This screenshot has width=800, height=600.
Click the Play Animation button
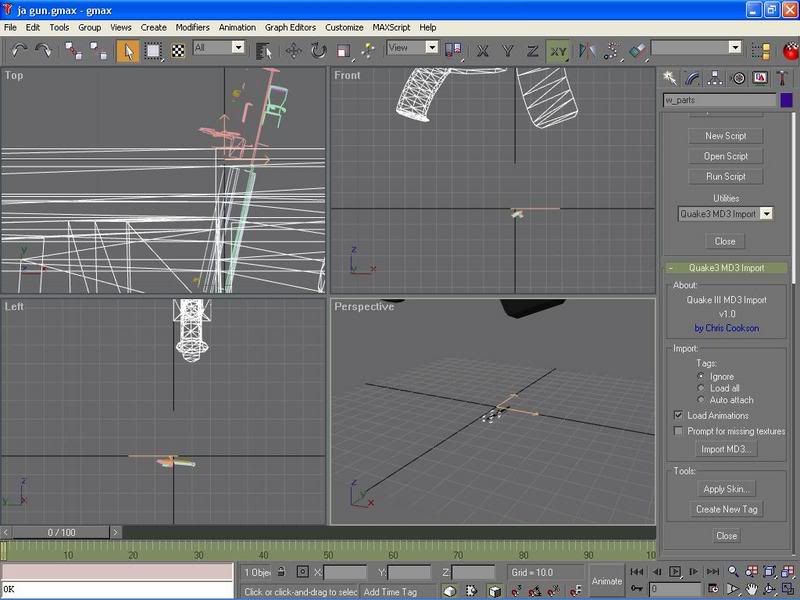pos(674,572)
